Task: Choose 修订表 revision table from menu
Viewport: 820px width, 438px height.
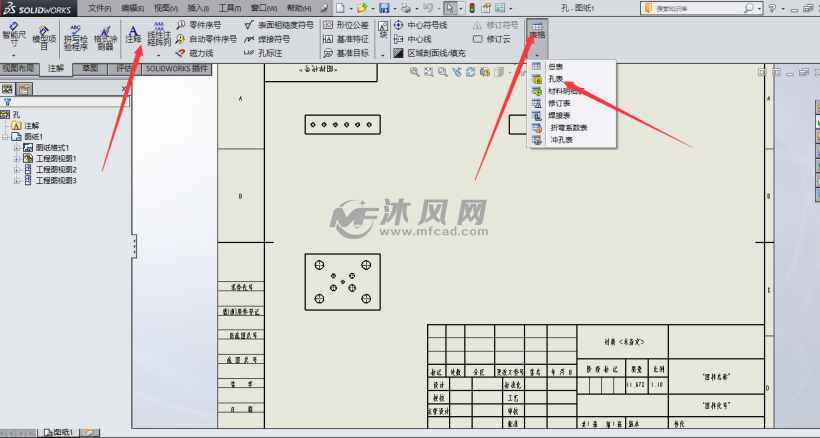Action: 572,103
